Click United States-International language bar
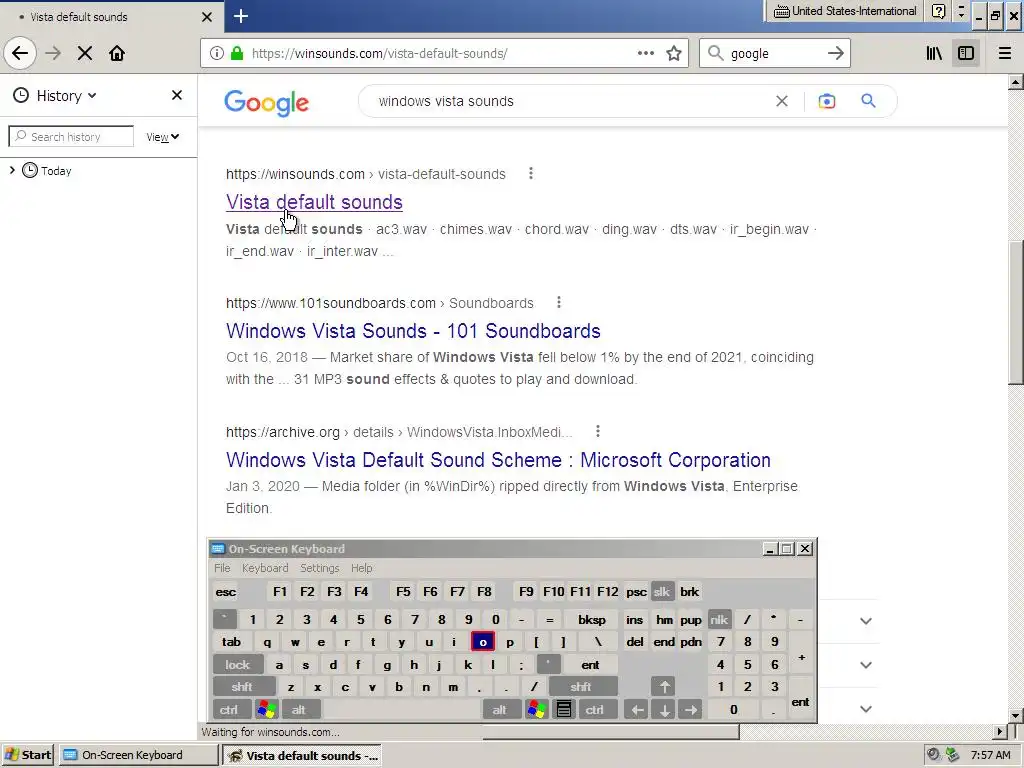The image size is (1024, 768). 845,11
